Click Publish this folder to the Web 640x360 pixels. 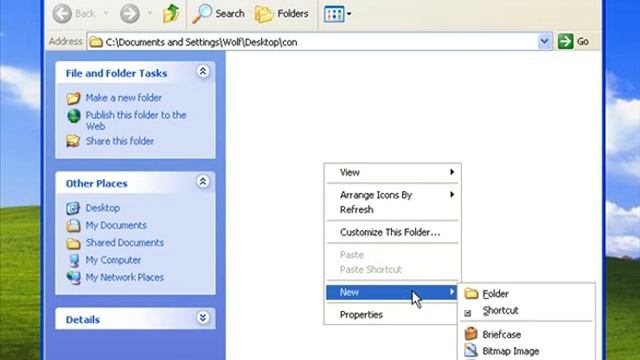click(x=136, y=120)
